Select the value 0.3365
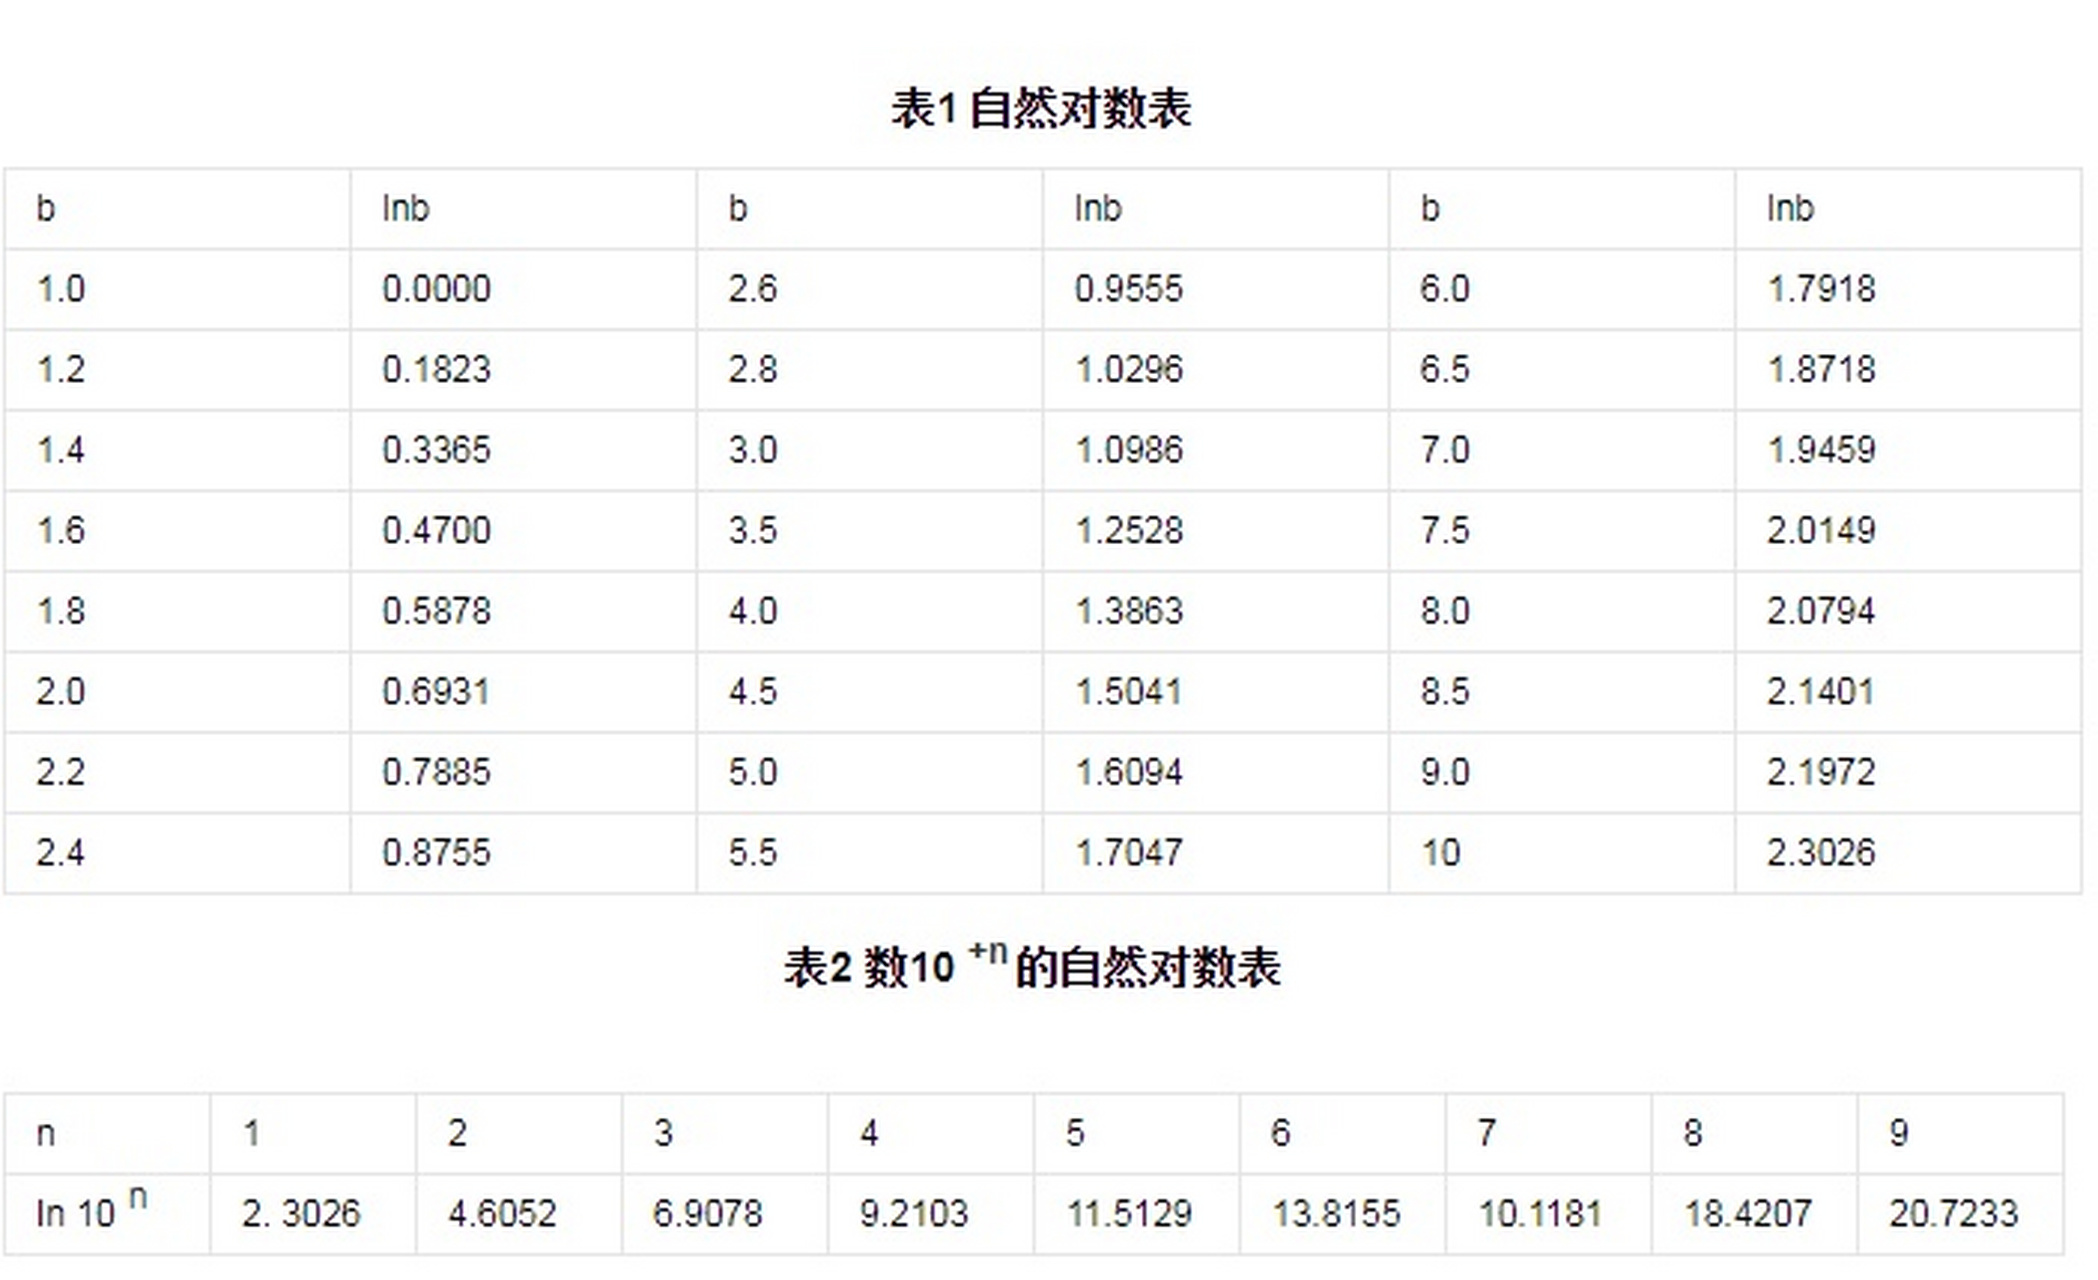 436,450
